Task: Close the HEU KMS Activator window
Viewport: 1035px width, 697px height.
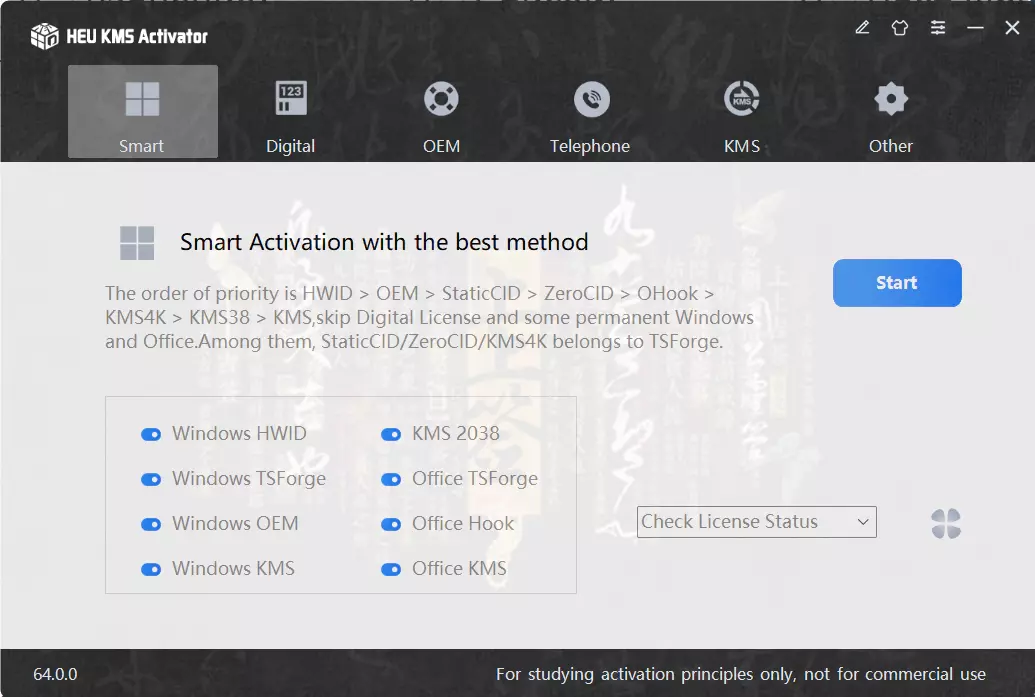Action: tap(1012, 27)
